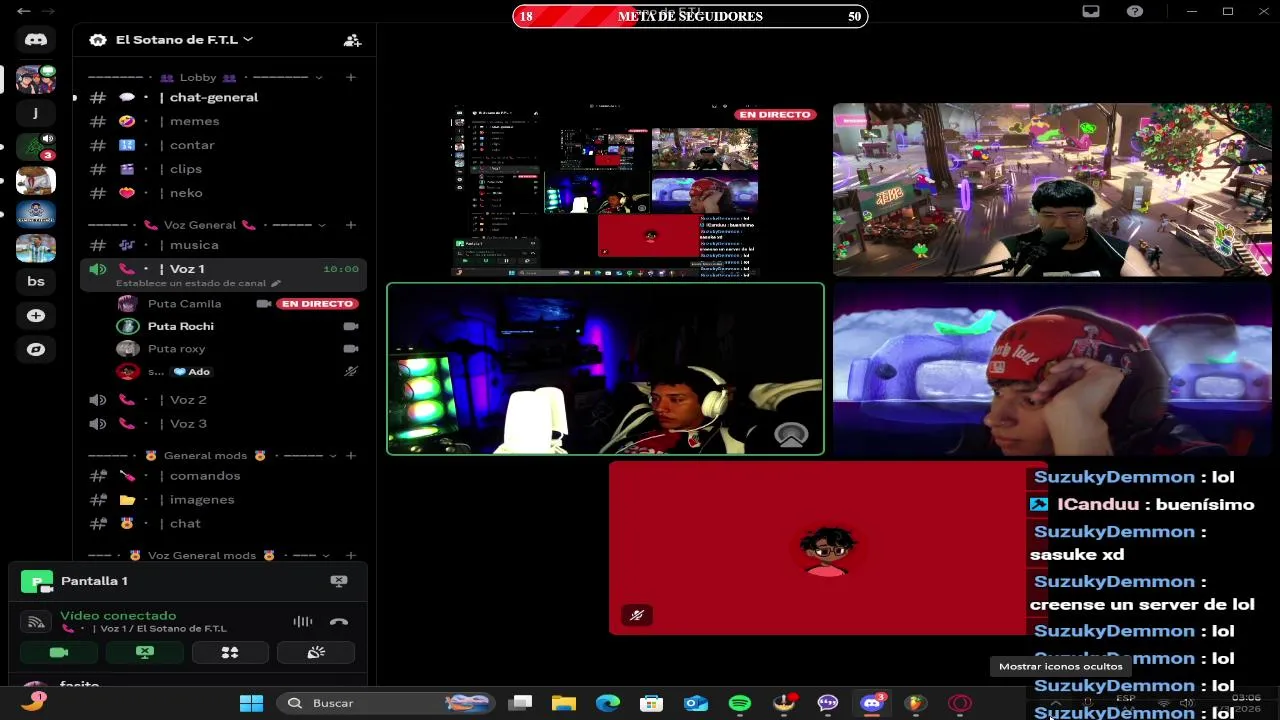This screenshot has width=1280, height=720.
Task: Collapse the Lobby category
Action: click(x=205, y=77)
